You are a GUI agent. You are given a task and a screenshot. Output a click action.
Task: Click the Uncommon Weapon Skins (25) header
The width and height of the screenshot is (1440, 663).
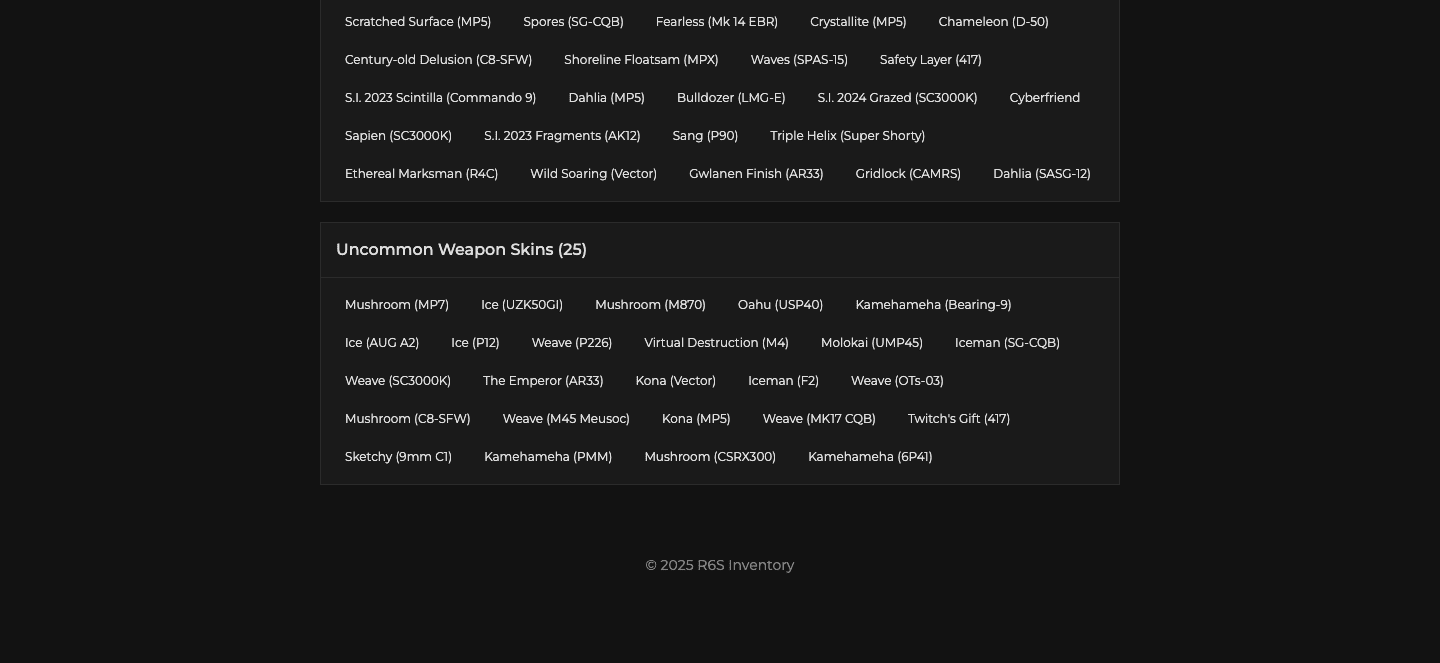point(461,250)
